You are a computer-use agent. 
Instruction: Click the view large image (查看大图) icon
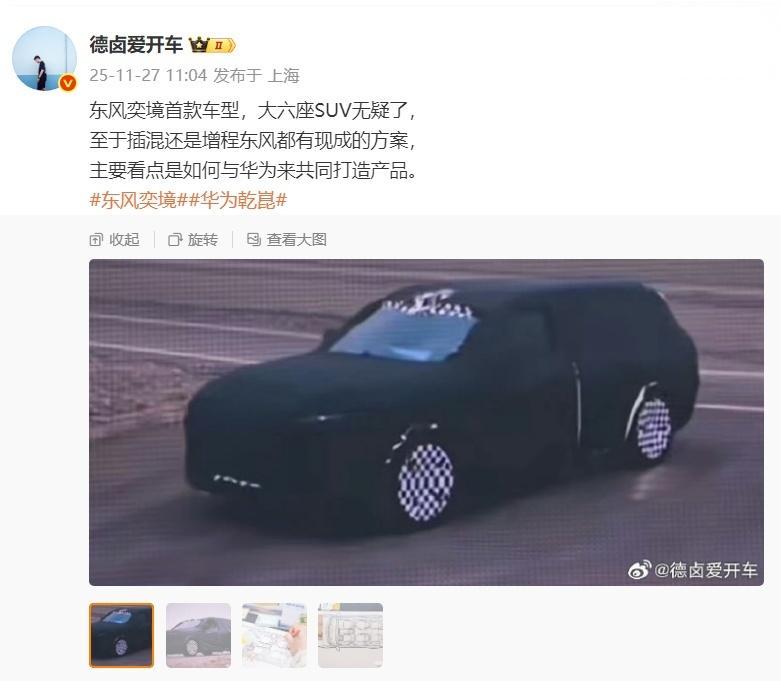[x=254, y=240]
